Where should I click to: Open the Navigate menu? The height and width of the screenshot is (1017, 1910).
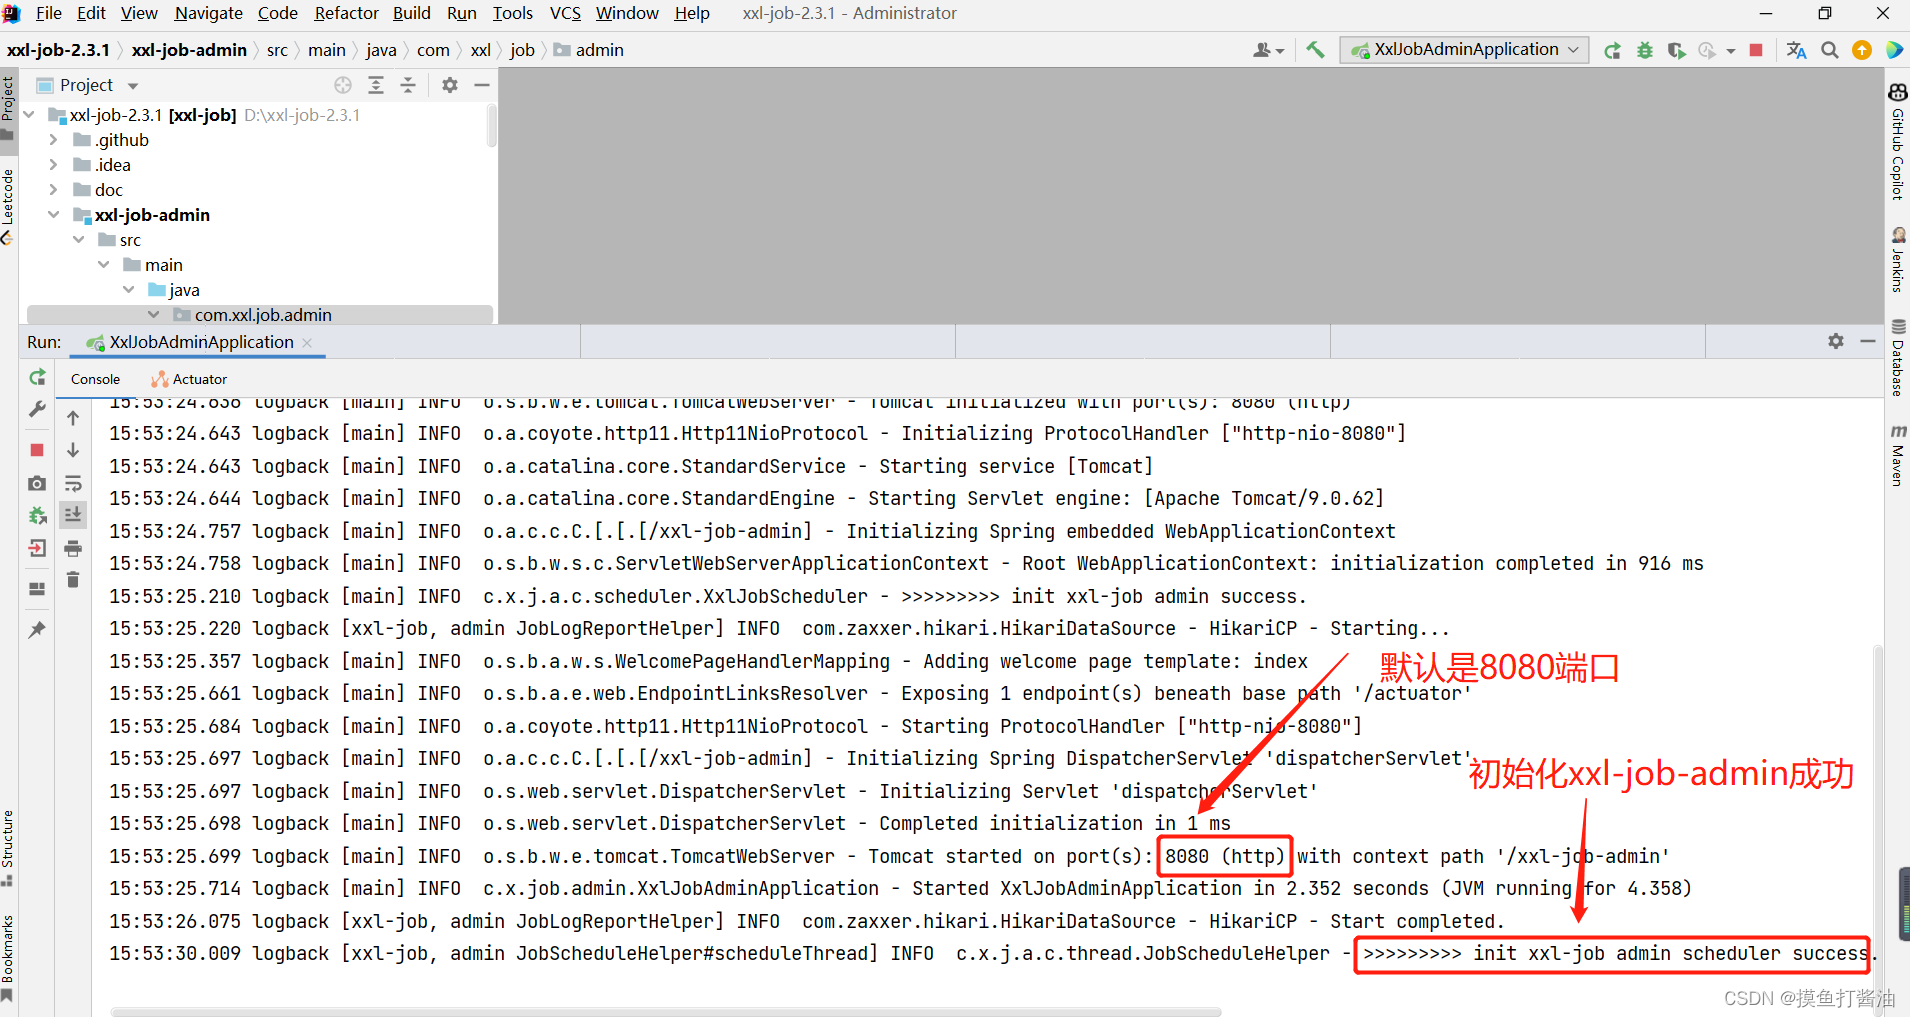208,13
